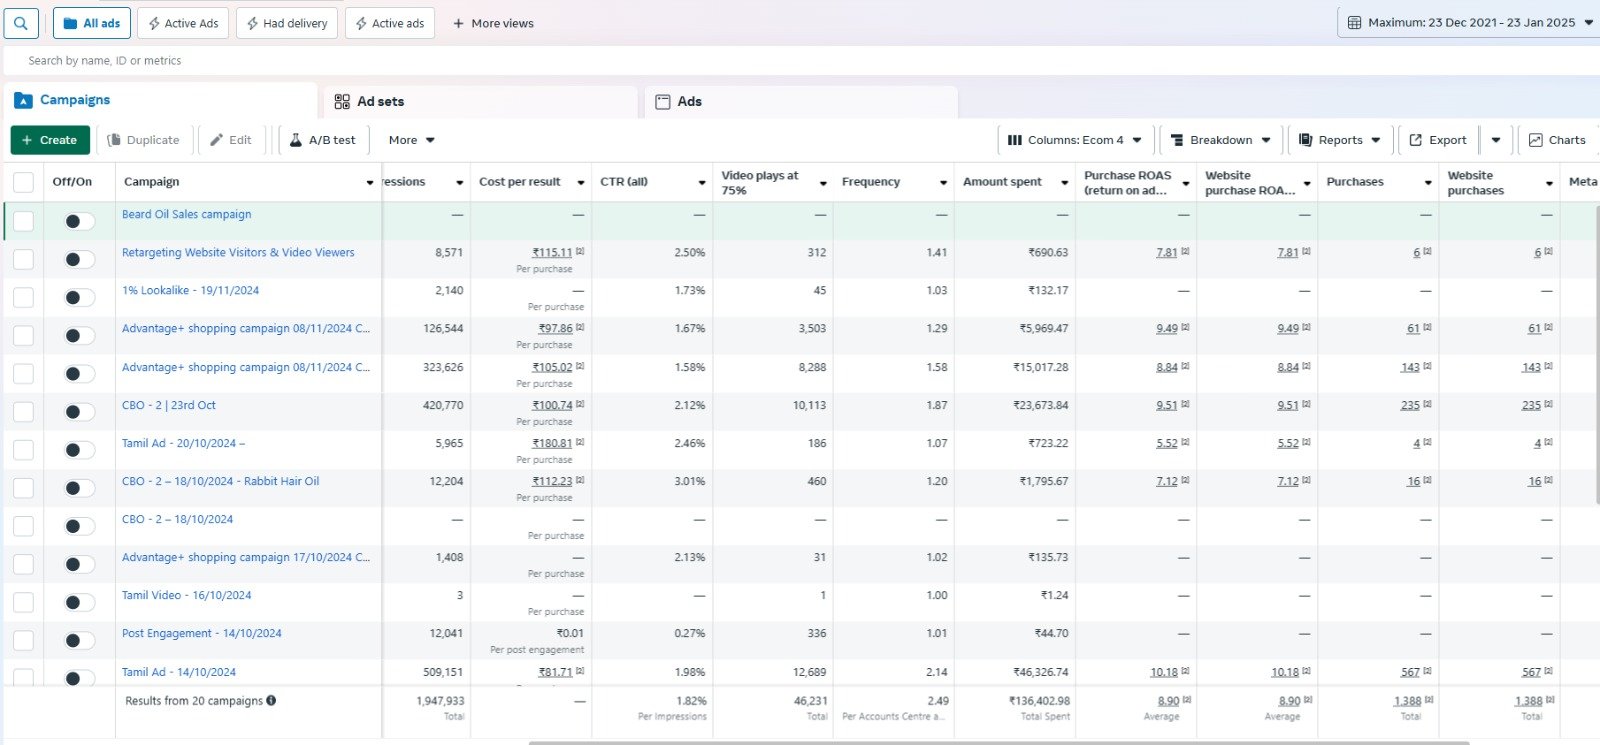1600x745 pixels.
Task: Open the Reports dropdown menu
Action: click(x=1340, y=140)
